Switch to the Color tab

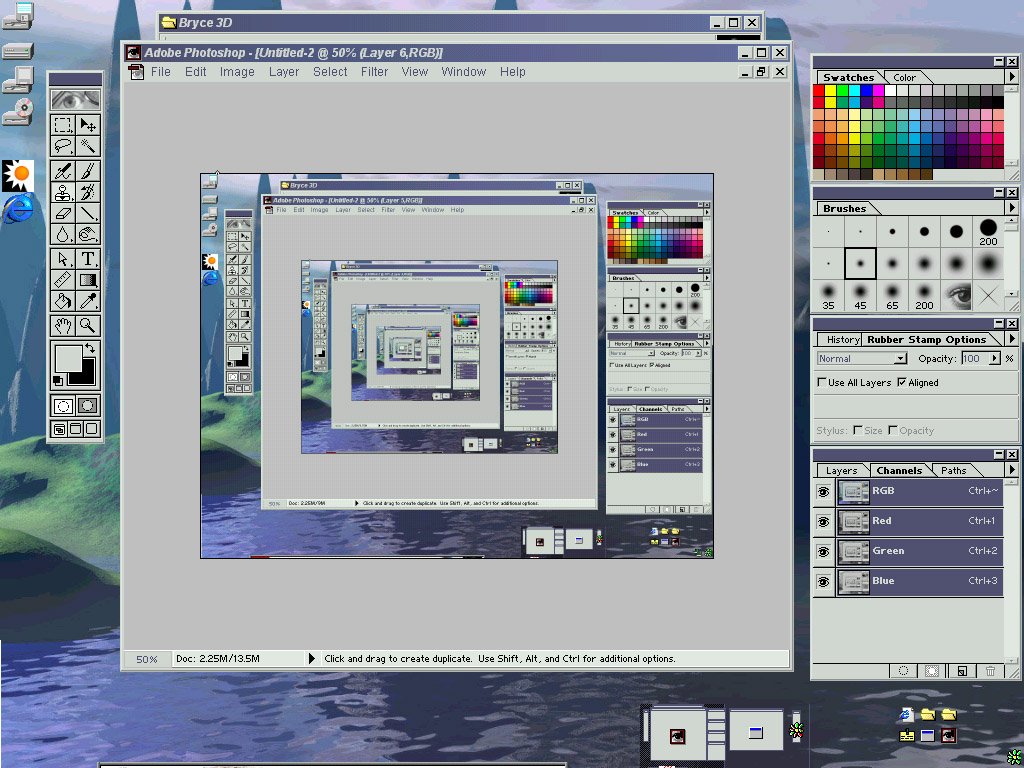point(904,78)
